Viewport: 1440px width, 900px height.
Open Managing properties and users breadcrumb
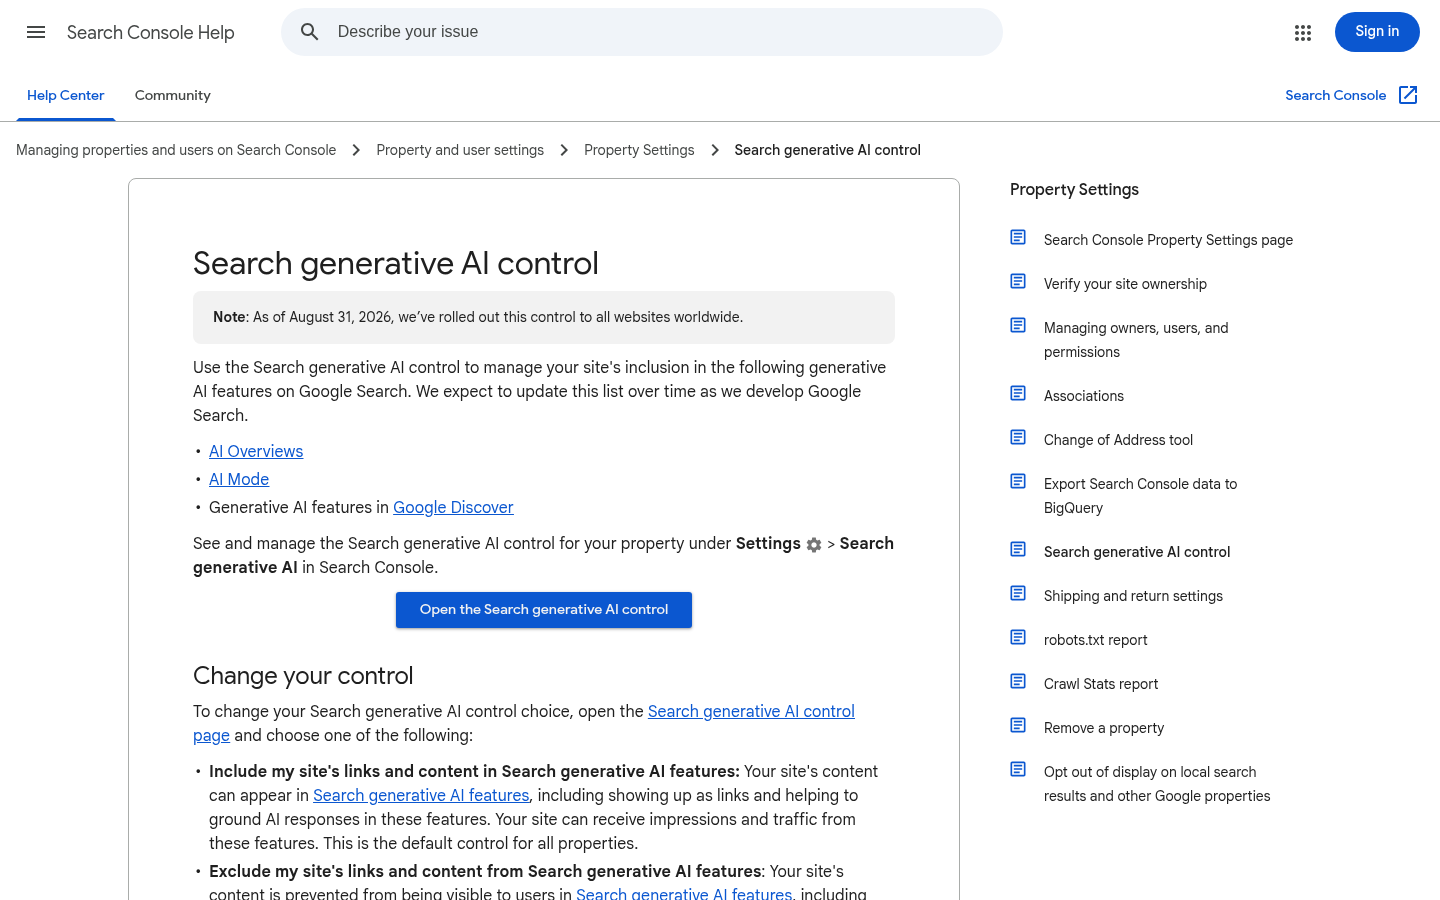[x=176, y=150]
